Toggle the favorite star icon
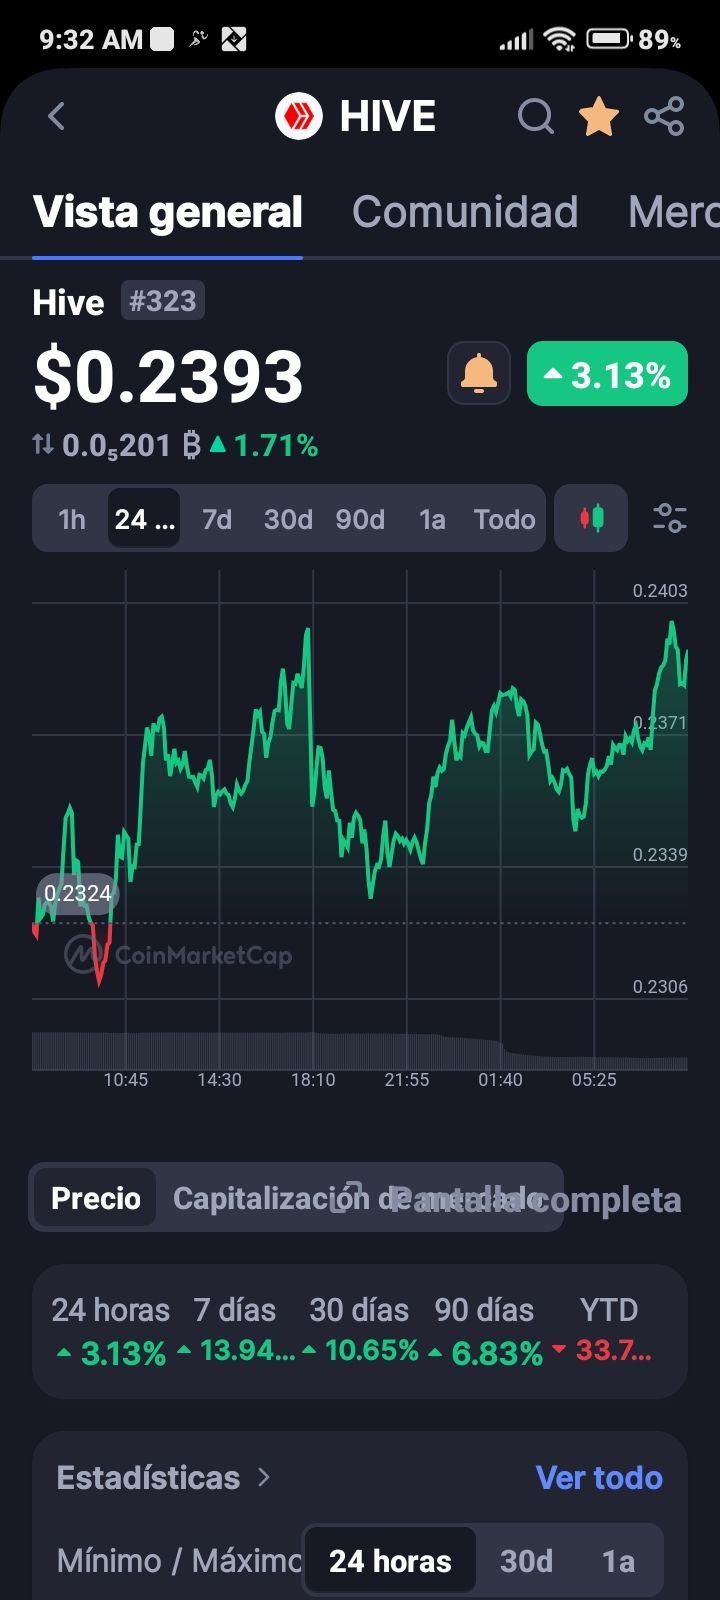The height and width of the screenshot is (1600, 720). tap(599, 117)
